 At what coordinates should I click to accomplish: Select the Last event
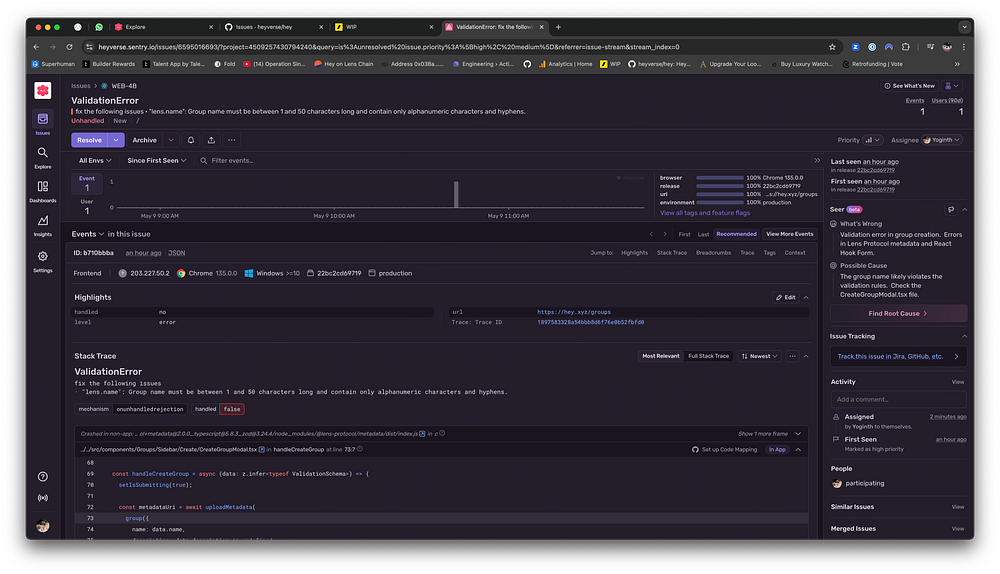pos(703,234)
